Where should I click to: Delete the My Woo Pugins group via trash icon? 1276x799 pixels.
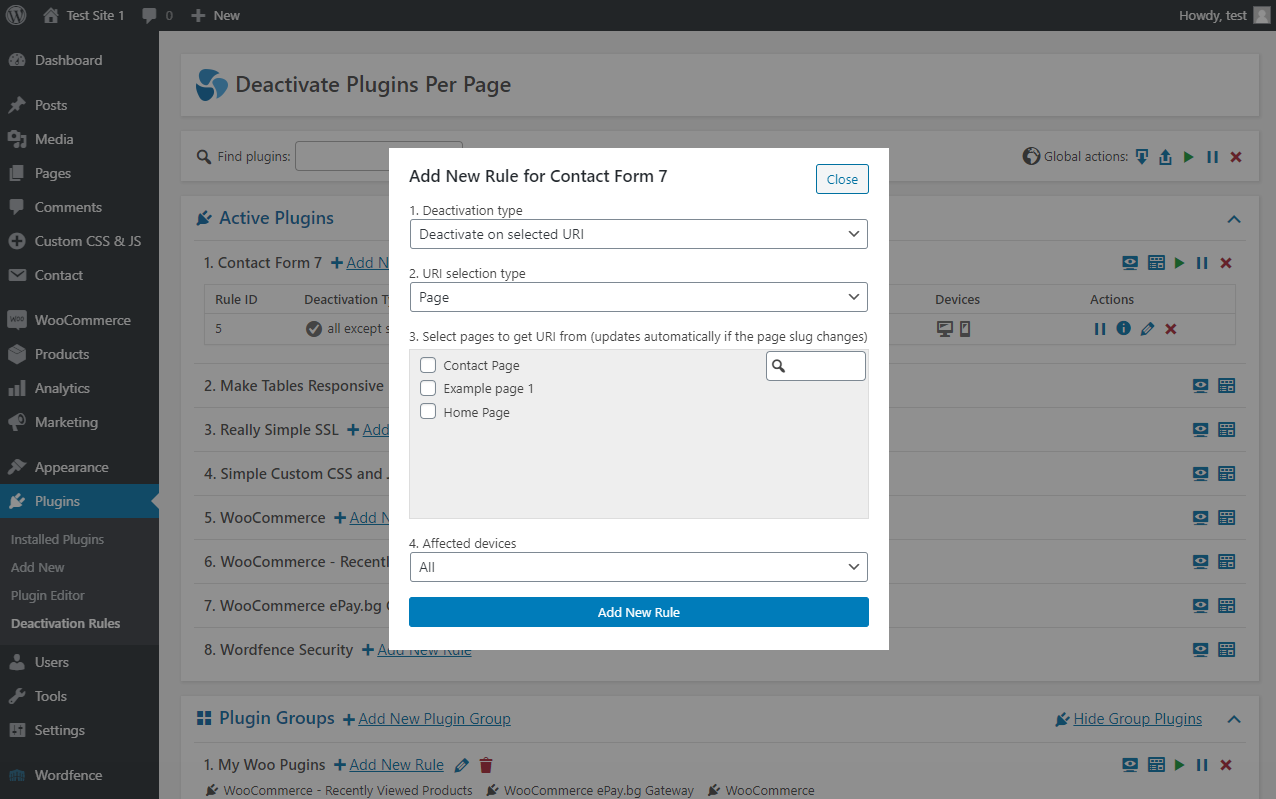pos(485,764)
